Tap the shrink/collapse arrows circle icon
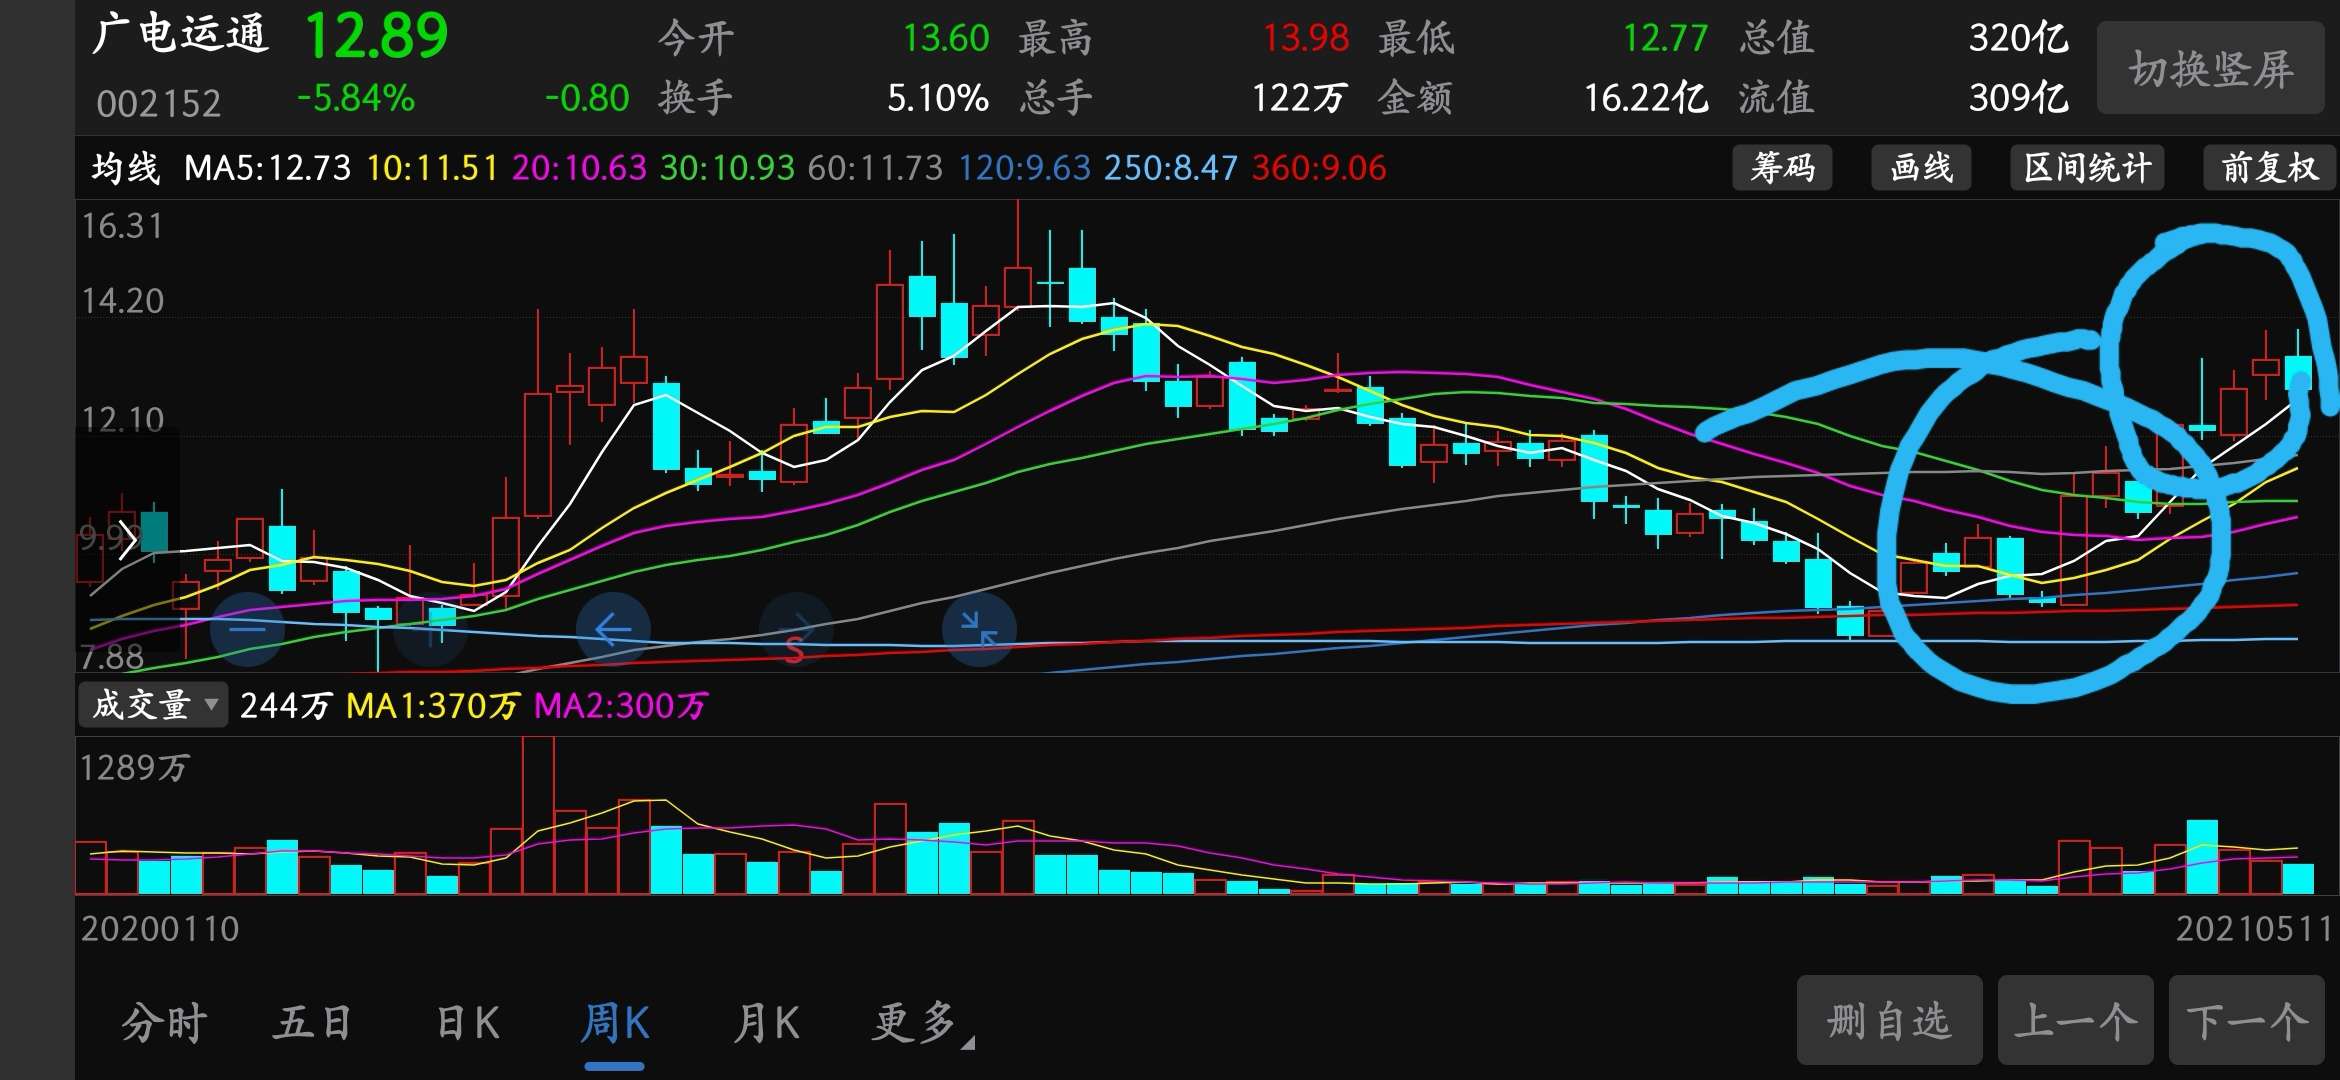This screenshot has width=2340, height=1080. (x=979, y=630)
